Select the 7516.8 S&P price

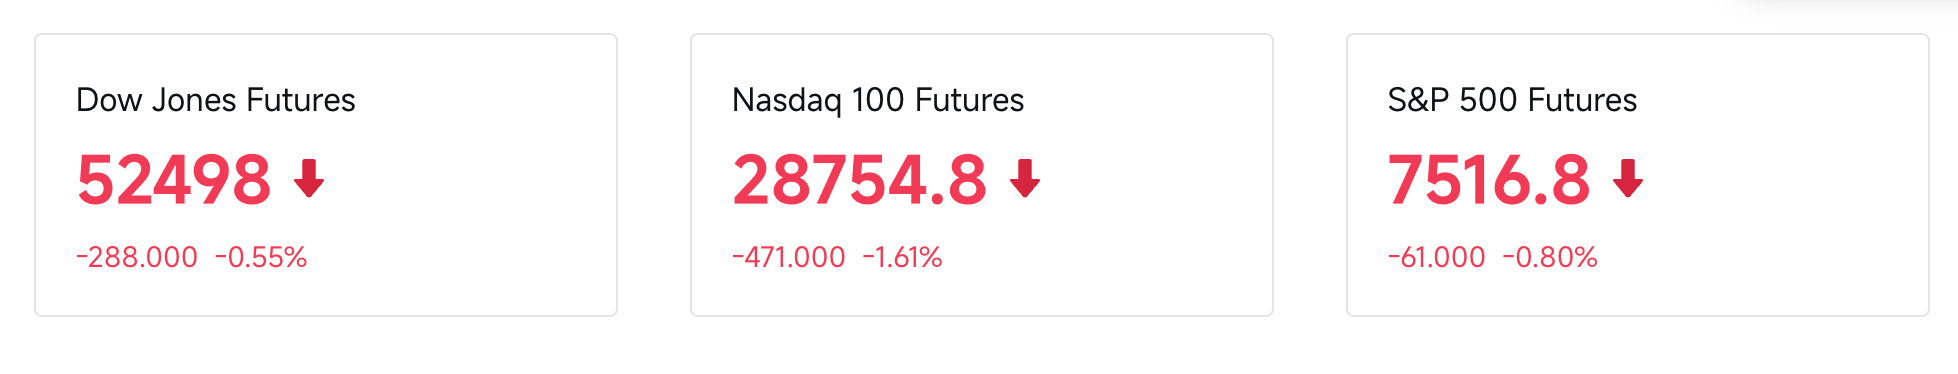click(x=1489, y=180)
